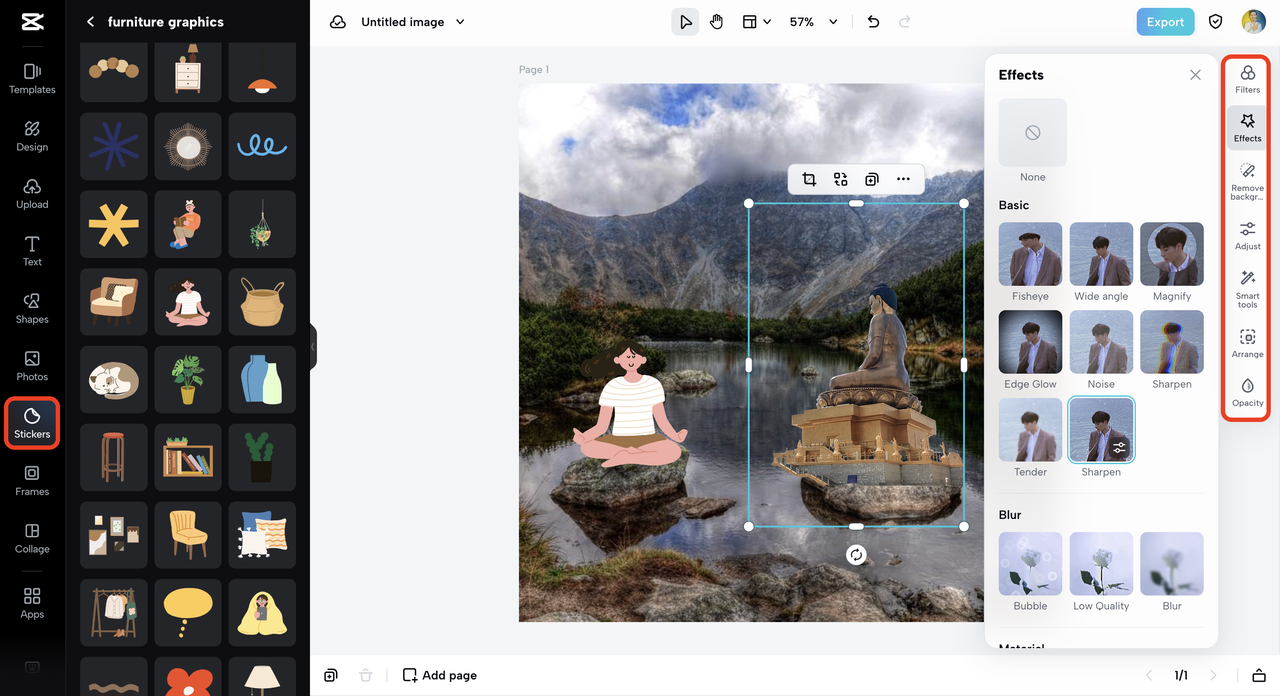Apply the Noise effect
This screenshot has width=1280, height=696.
click(x=1101, y=342)
